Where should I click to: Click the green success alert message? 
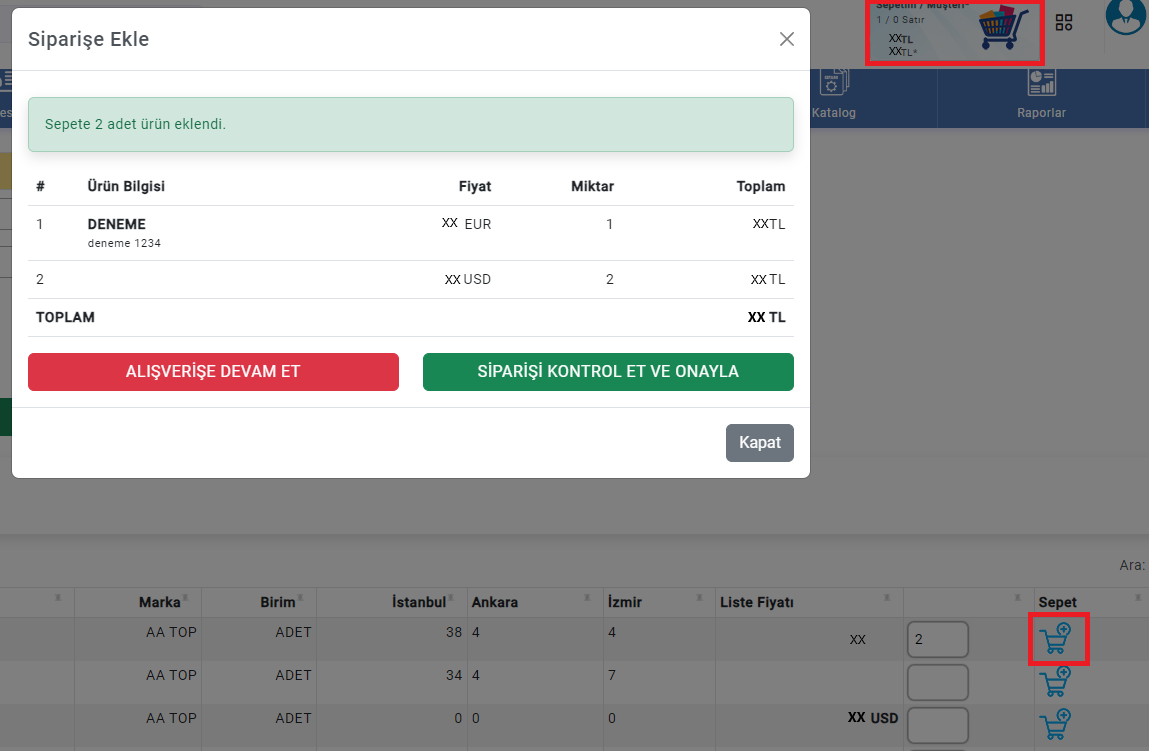pyautogui.click(x=410, y=124)
